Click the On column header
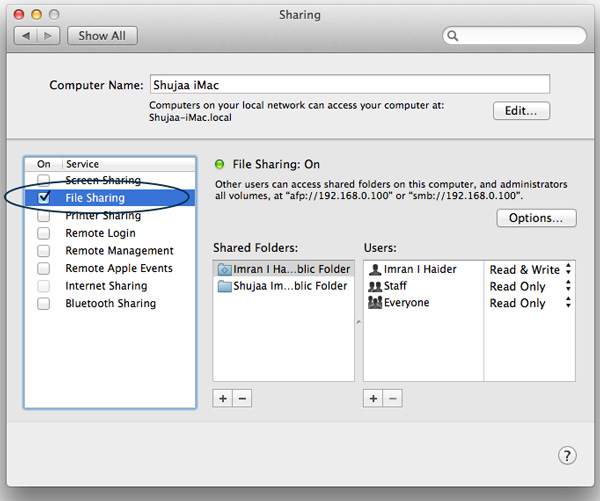The image size is (600, 501). tap(44, 164)
